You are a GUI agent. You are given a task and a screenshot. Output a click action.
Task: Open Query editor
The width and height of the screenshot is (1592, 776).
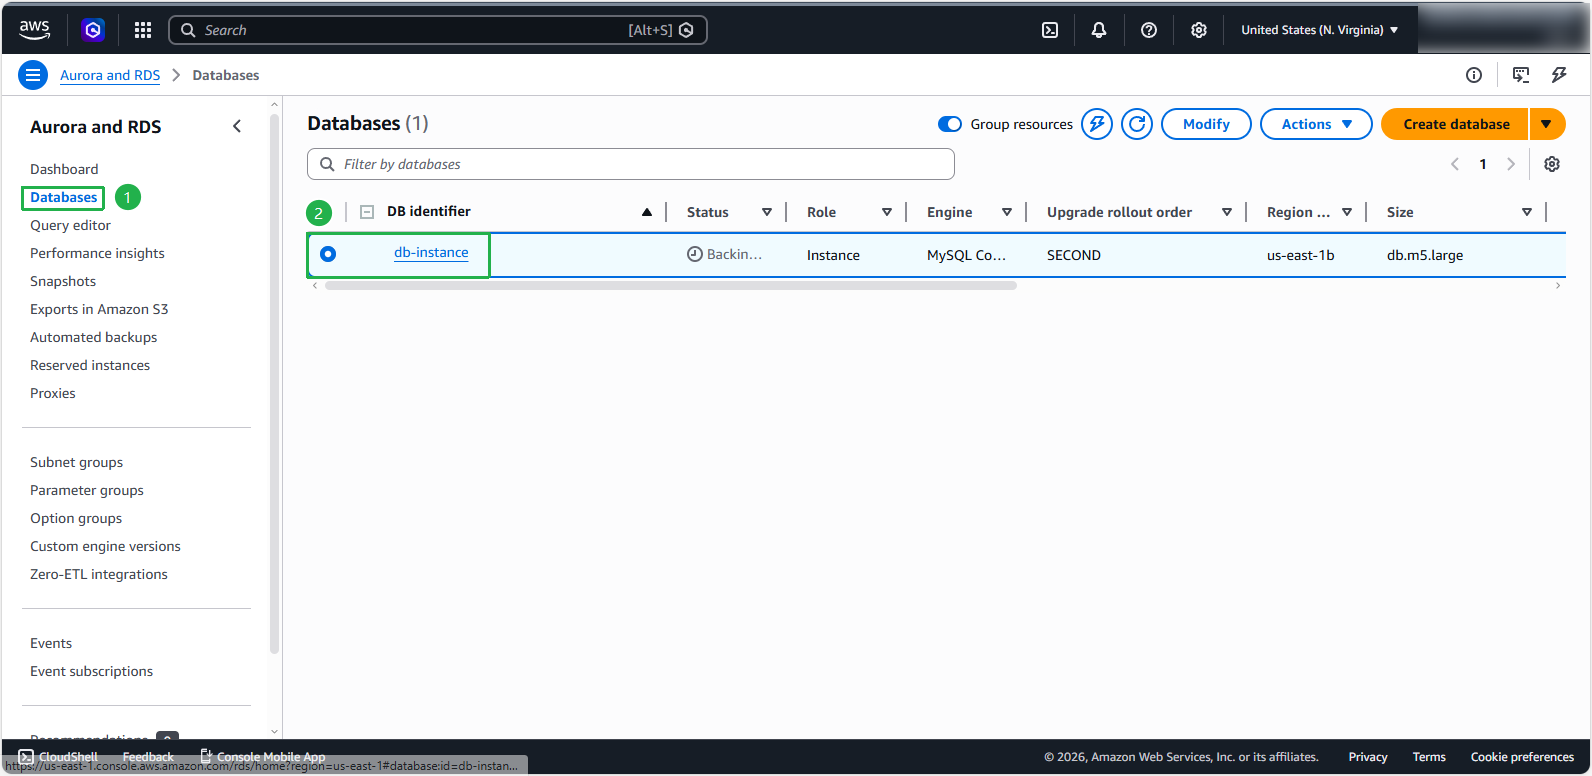click(70, 225)
